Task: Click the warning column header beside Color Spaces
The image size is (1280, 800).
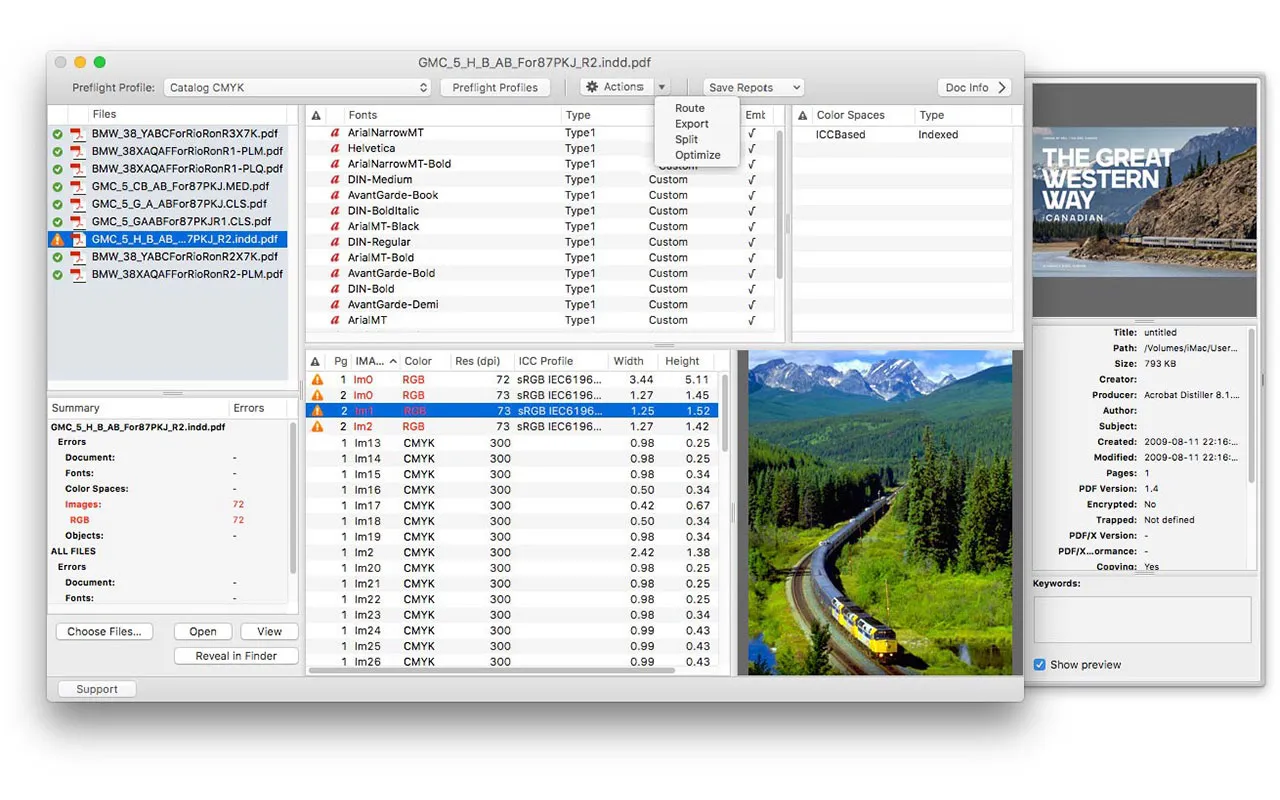Action: click(802, 116)
